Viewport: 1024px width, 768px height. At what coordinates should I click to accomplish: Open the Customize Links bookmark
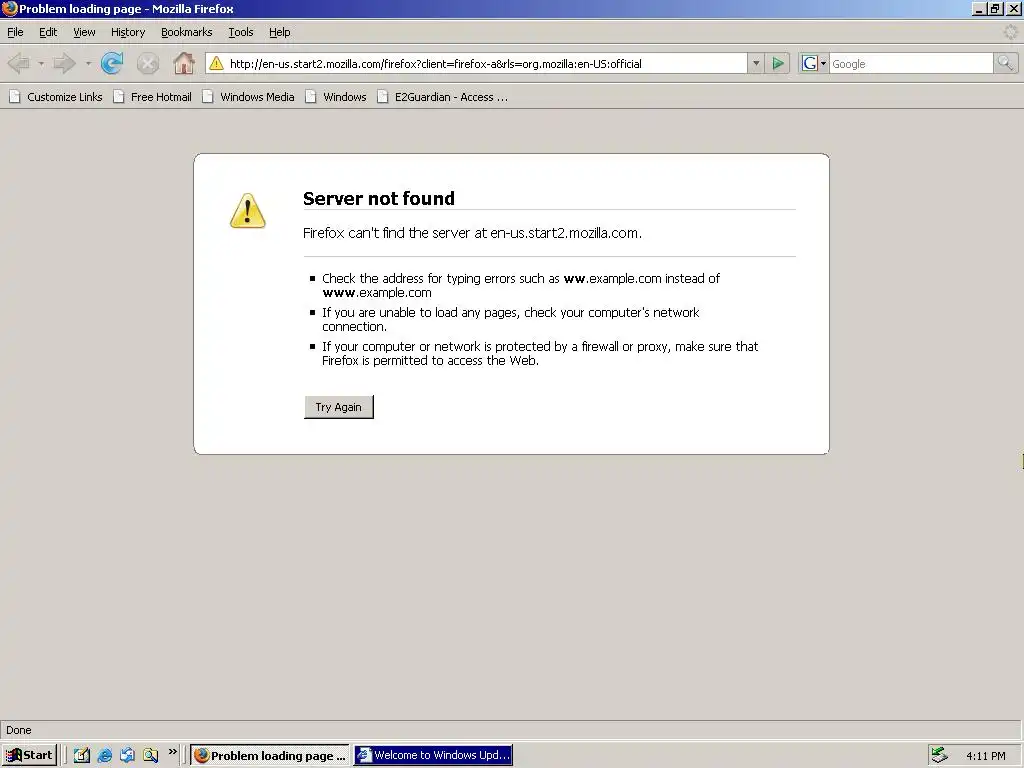coord(56,97)
